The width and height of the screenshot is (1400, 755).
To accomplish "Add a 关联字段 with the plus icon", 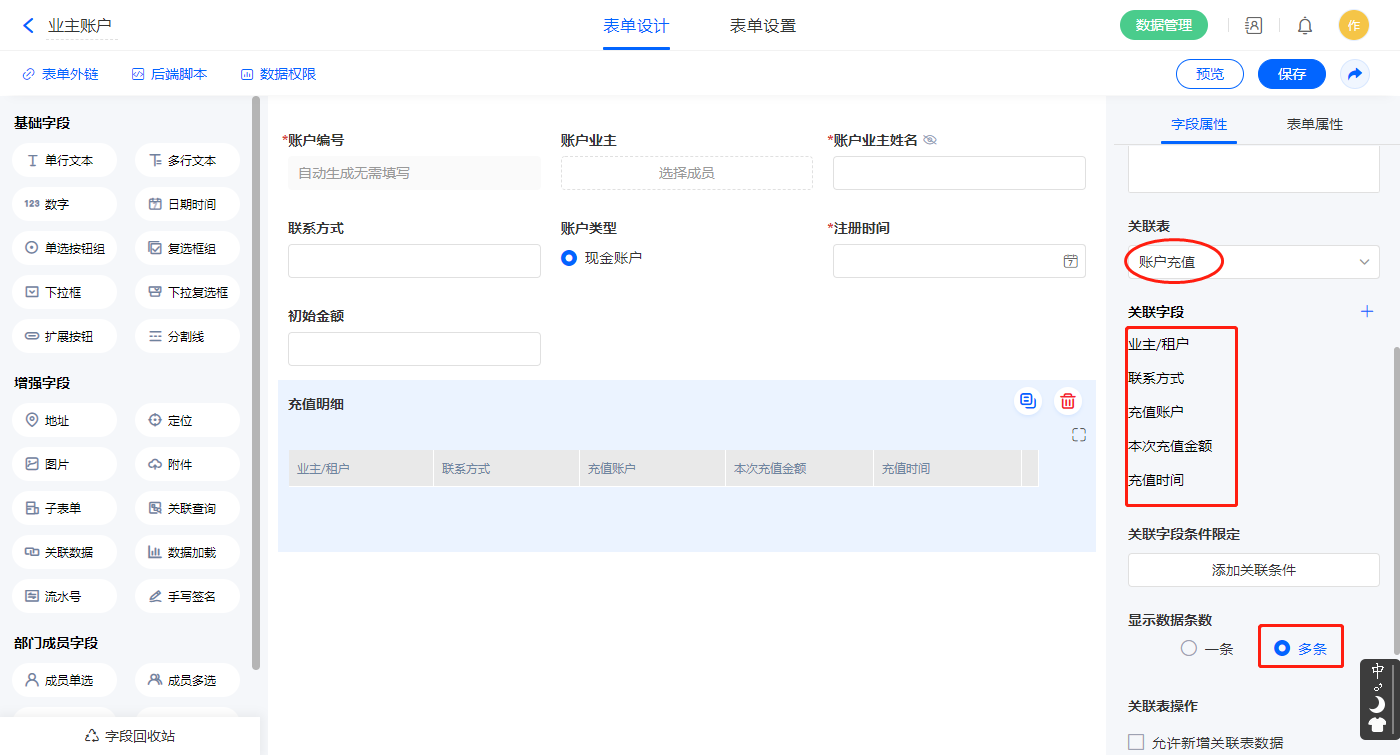I will (x=1367, y=312).
